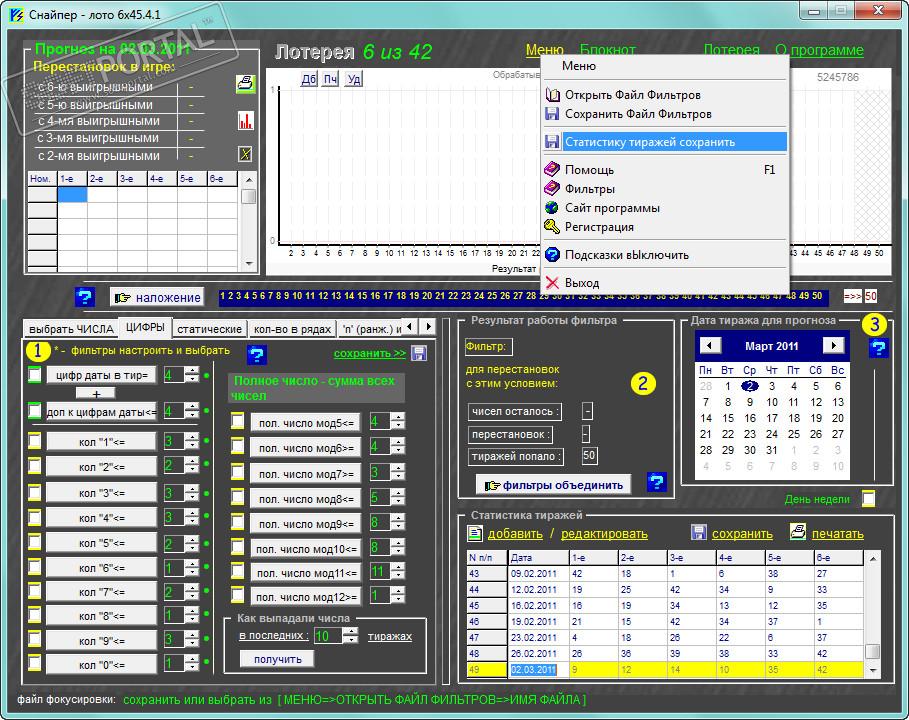909x720 pixels.
Task: Tick checkbox for пол. число мод12>=
Action: point(238,594)
